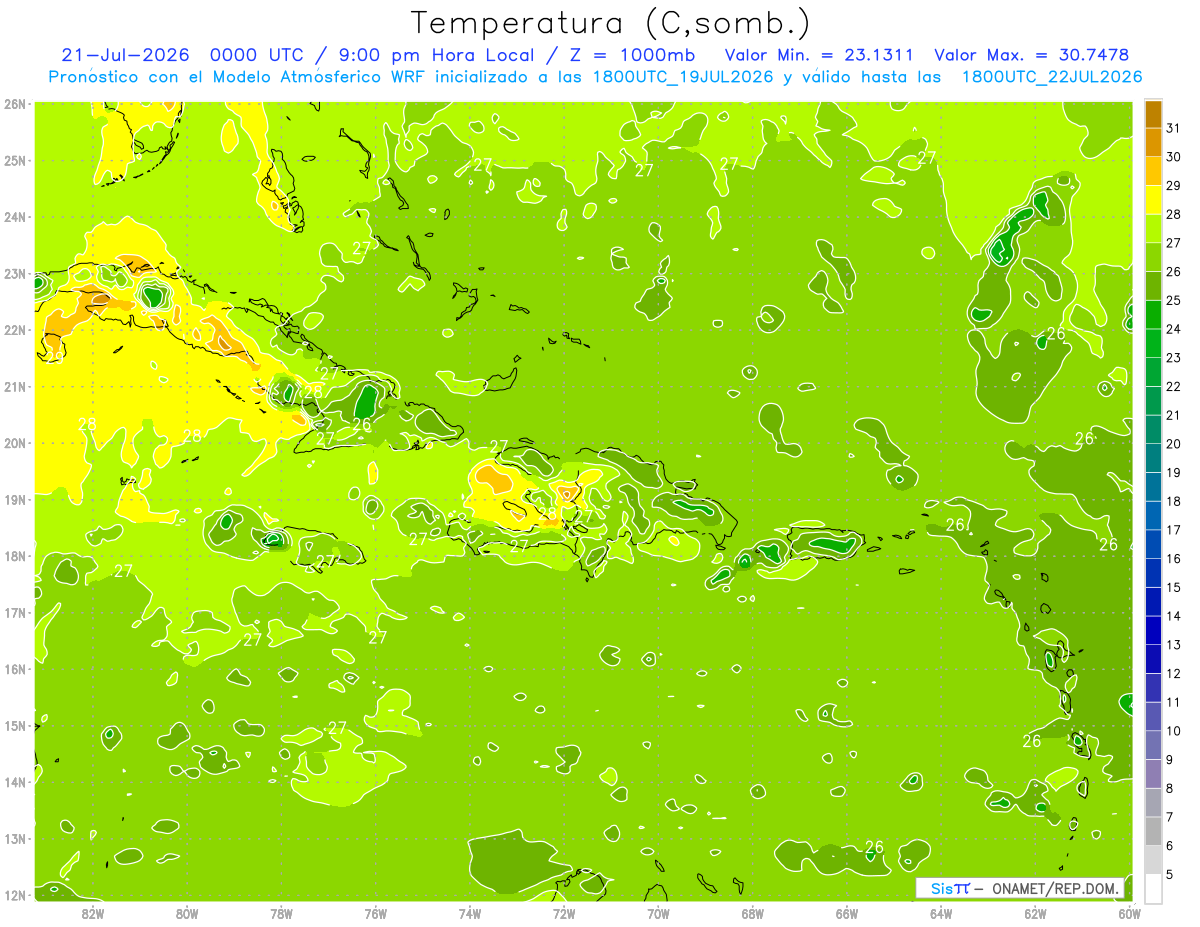Click the '26N' latitude axis label
The height and width of the screenshot is (927, 1200).
pos(15,104)
